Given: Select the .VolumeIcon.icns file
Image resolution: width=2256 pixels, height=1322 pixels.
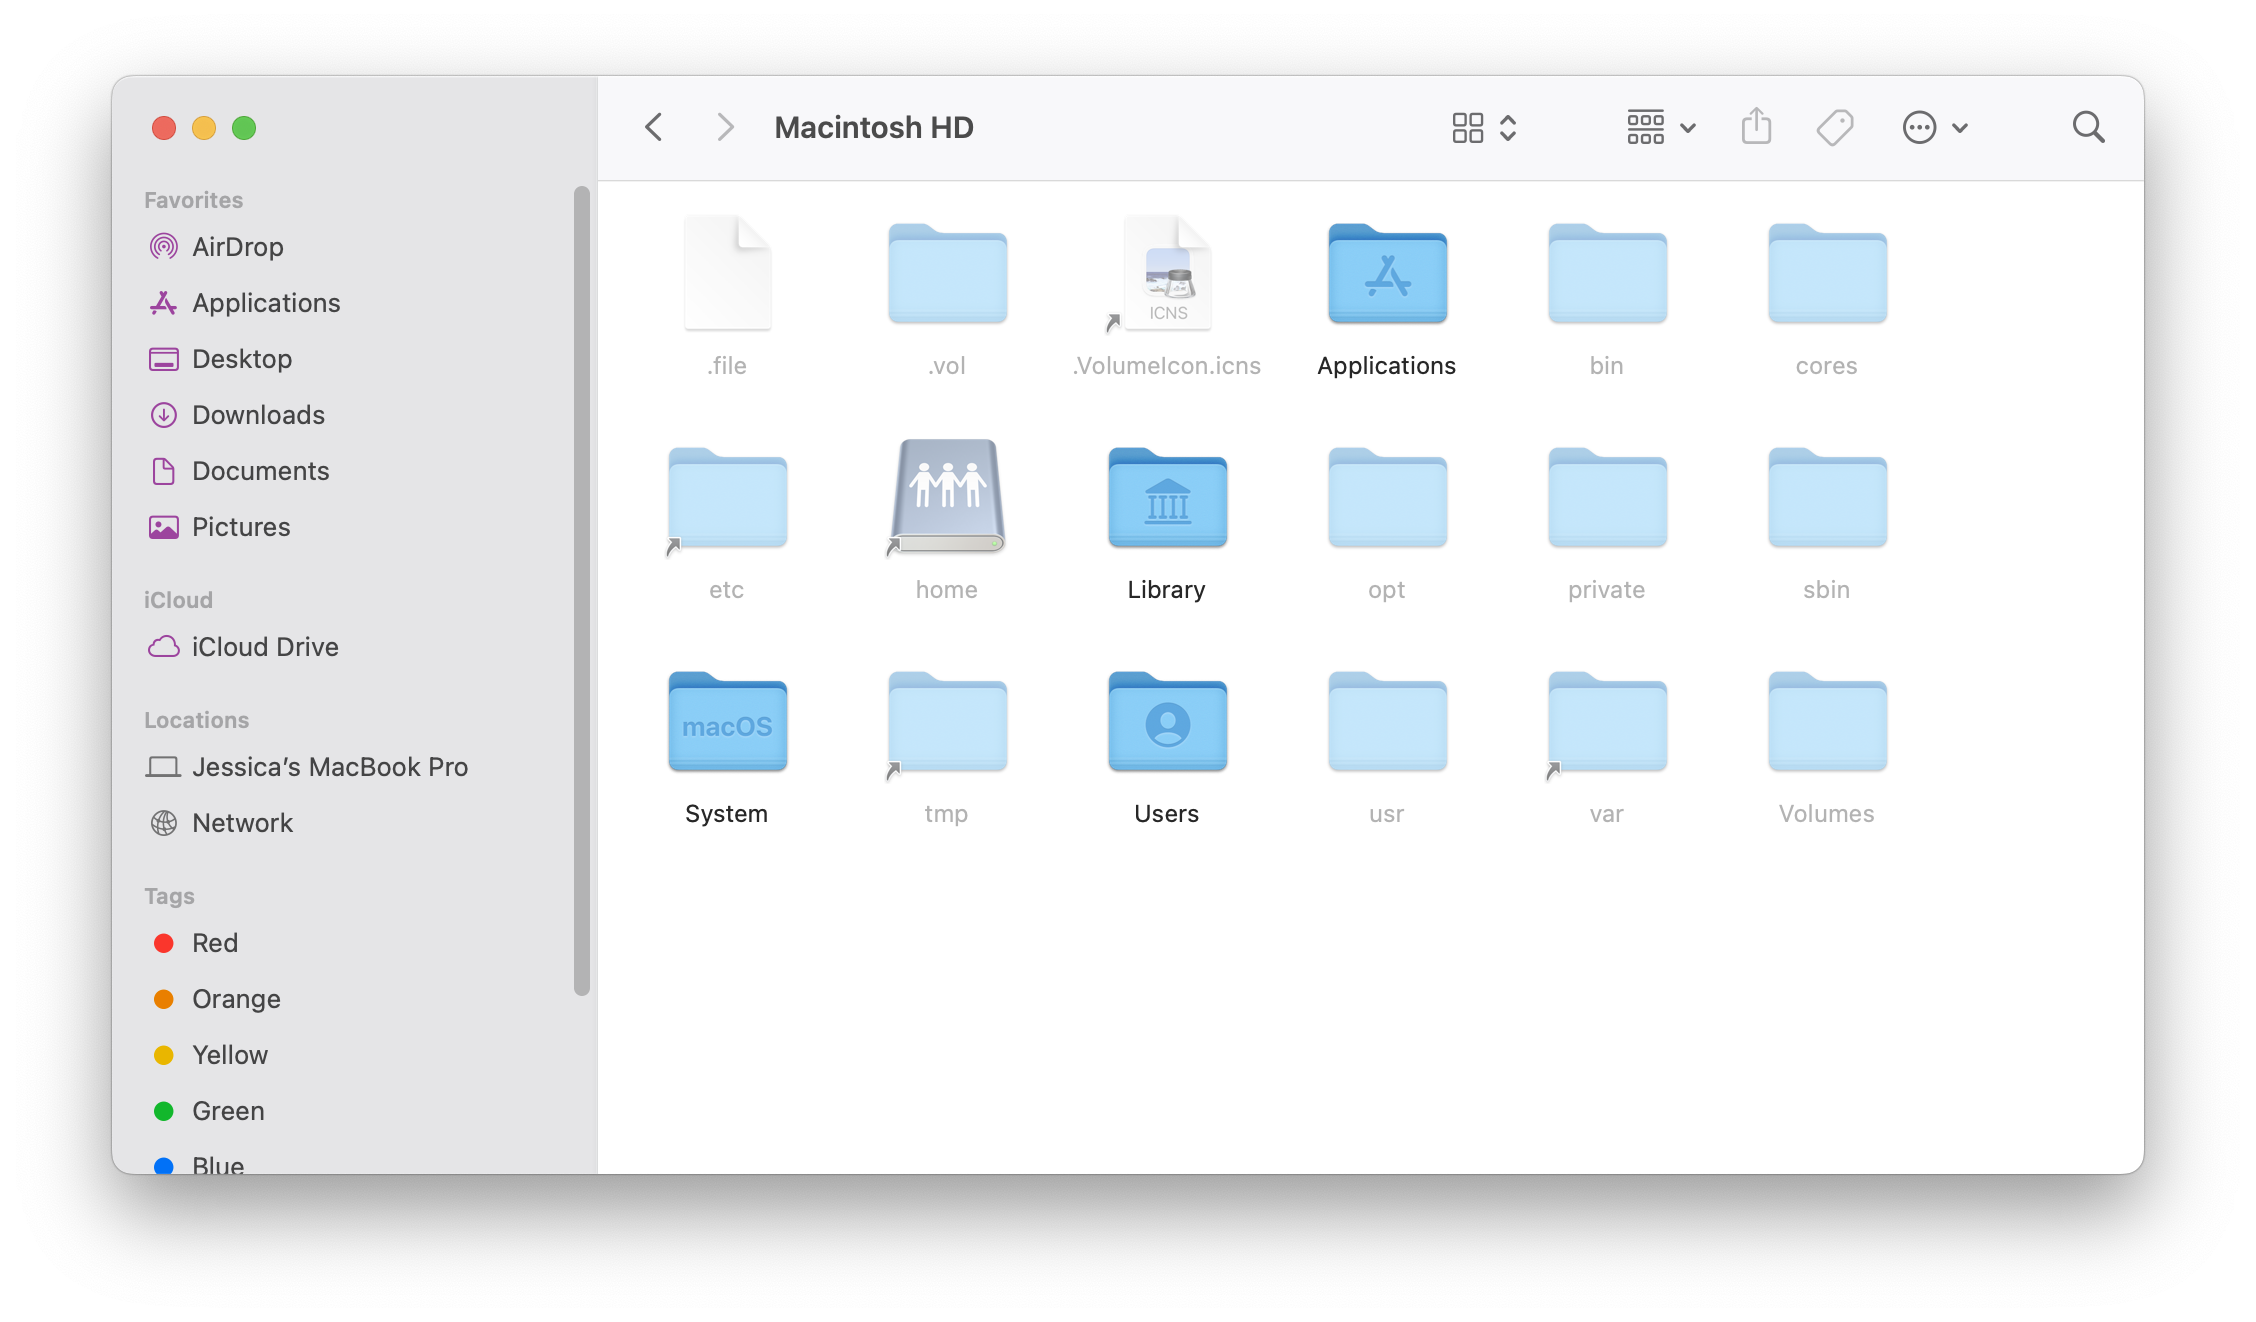Looking at the screenshot, I should [x=1166, y=273].
